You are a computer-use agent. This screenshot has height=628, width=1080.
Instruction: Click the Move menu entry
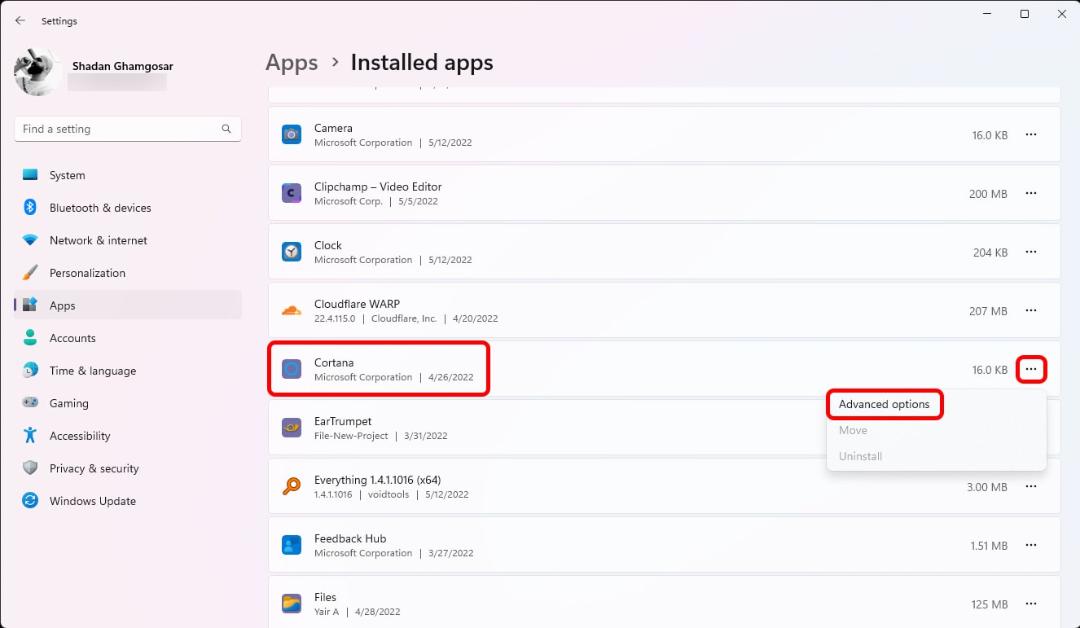tap(853, 430)
